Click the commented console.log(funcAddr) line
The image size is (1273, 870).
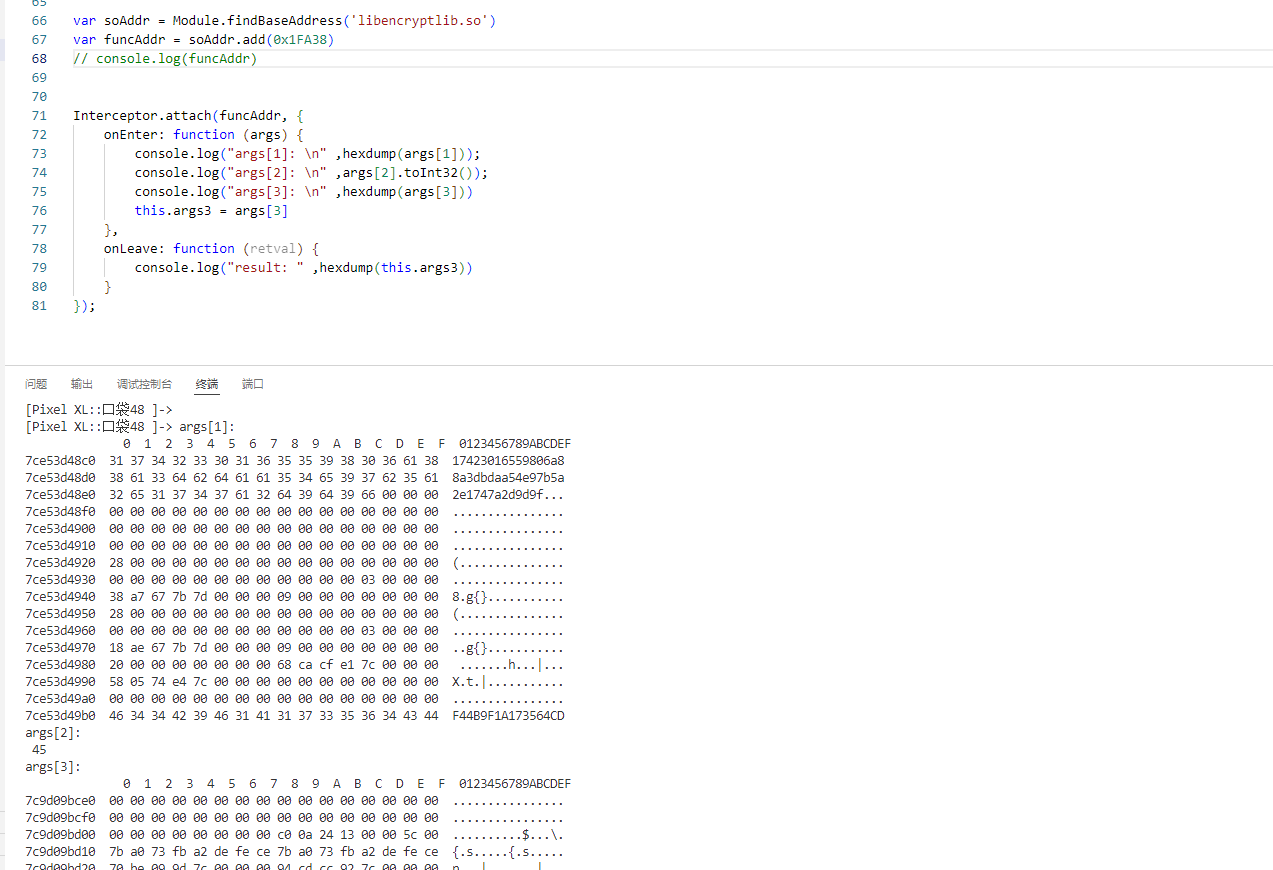point(165,59)
